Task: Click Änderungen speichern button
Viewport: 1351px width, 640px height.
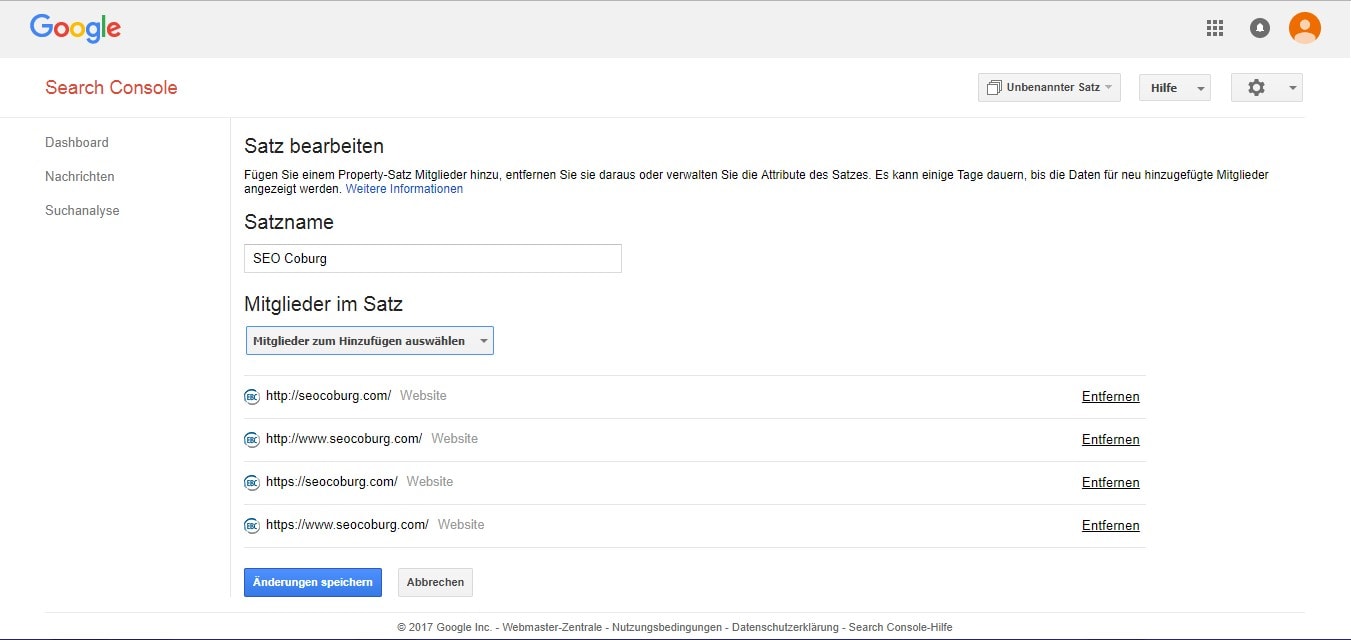Action: [313, 582]
